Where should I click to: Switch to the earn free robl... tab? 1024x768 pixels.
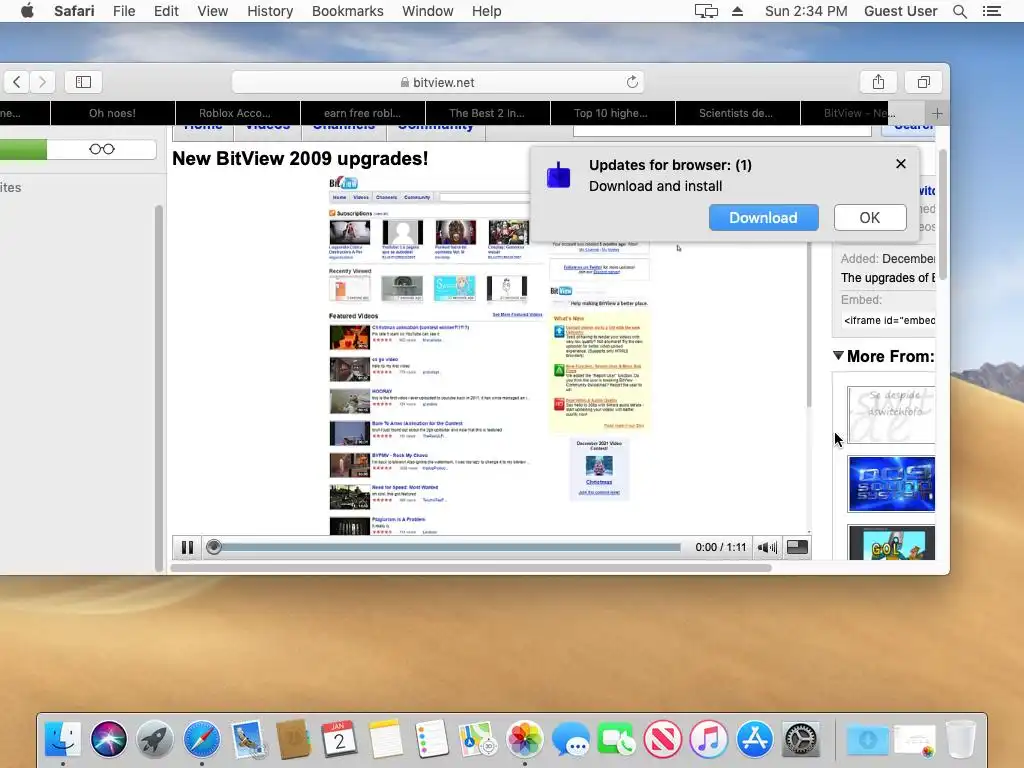click(362, 113)
